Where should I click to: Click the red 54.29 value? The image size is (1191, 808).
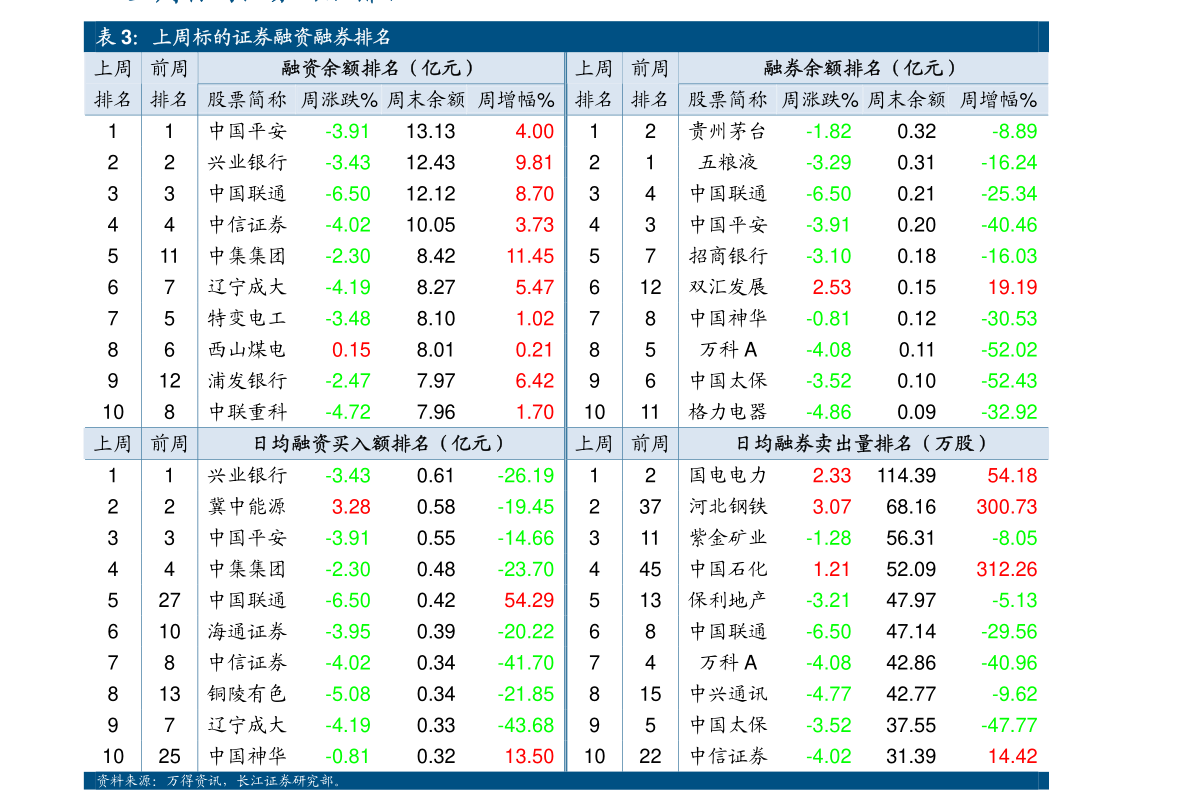click(x=529, y=600)
